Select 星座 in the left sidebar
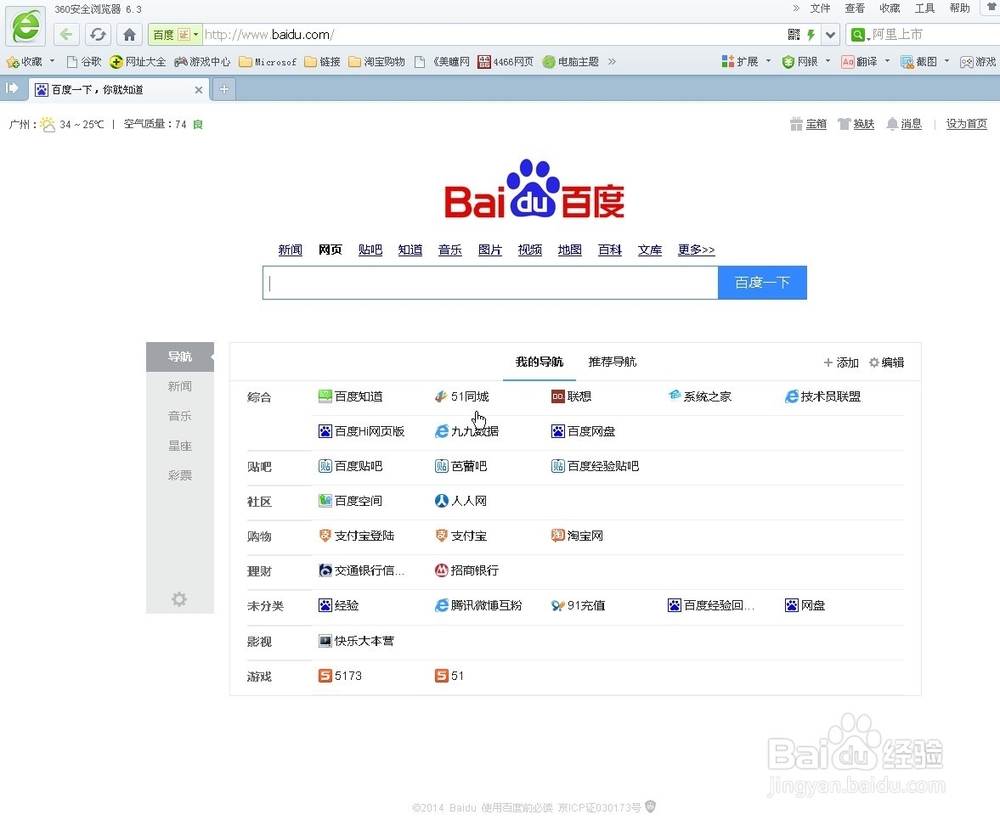The width and height of the screenshot is (1000, 820). tap(180, 446)
